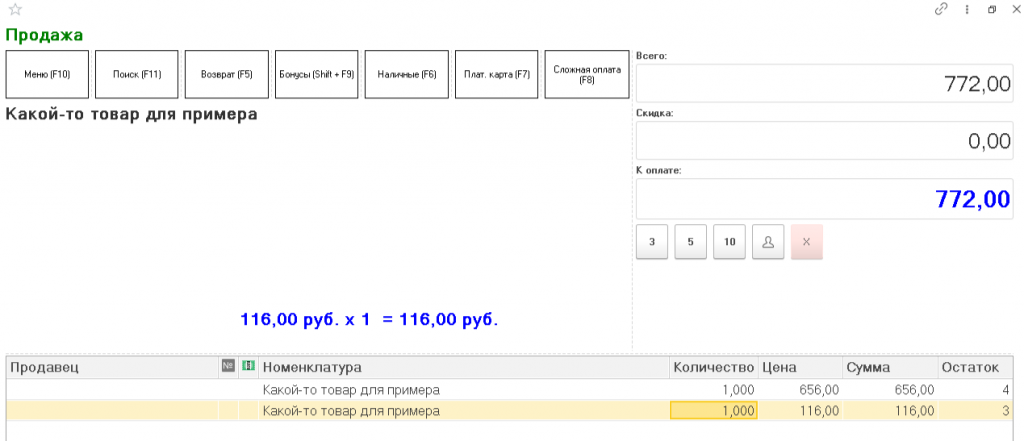1024x441 pixels.
Task: Copy link to this form icon
Action: (941, 9)
